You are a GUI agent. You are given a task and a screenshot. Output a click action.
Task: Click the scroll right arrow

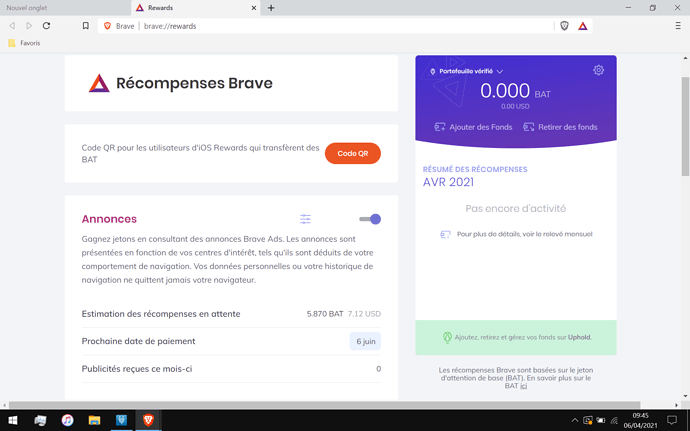pos(676,405)
